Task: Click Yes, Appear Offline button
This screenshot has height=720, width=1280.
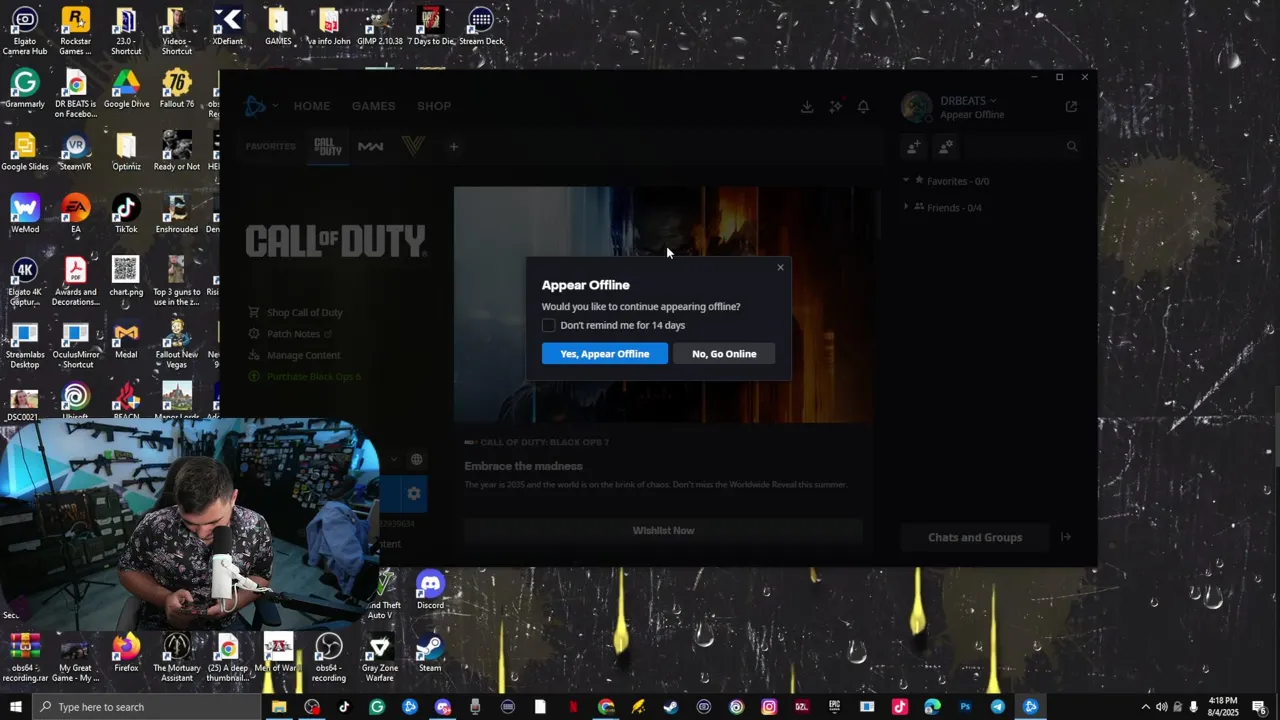Action: [604, 354]
